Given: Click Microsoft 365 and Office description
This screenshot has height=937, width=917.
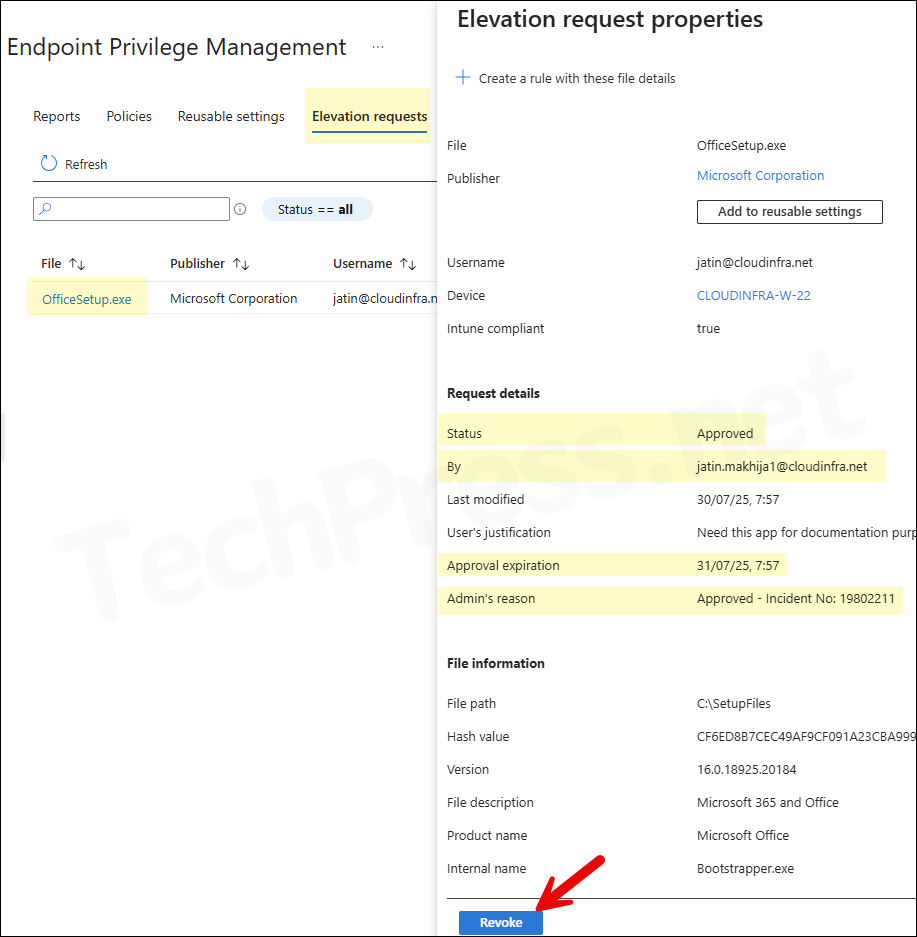Looking at the screenshot, I should [x=768, y=802].
